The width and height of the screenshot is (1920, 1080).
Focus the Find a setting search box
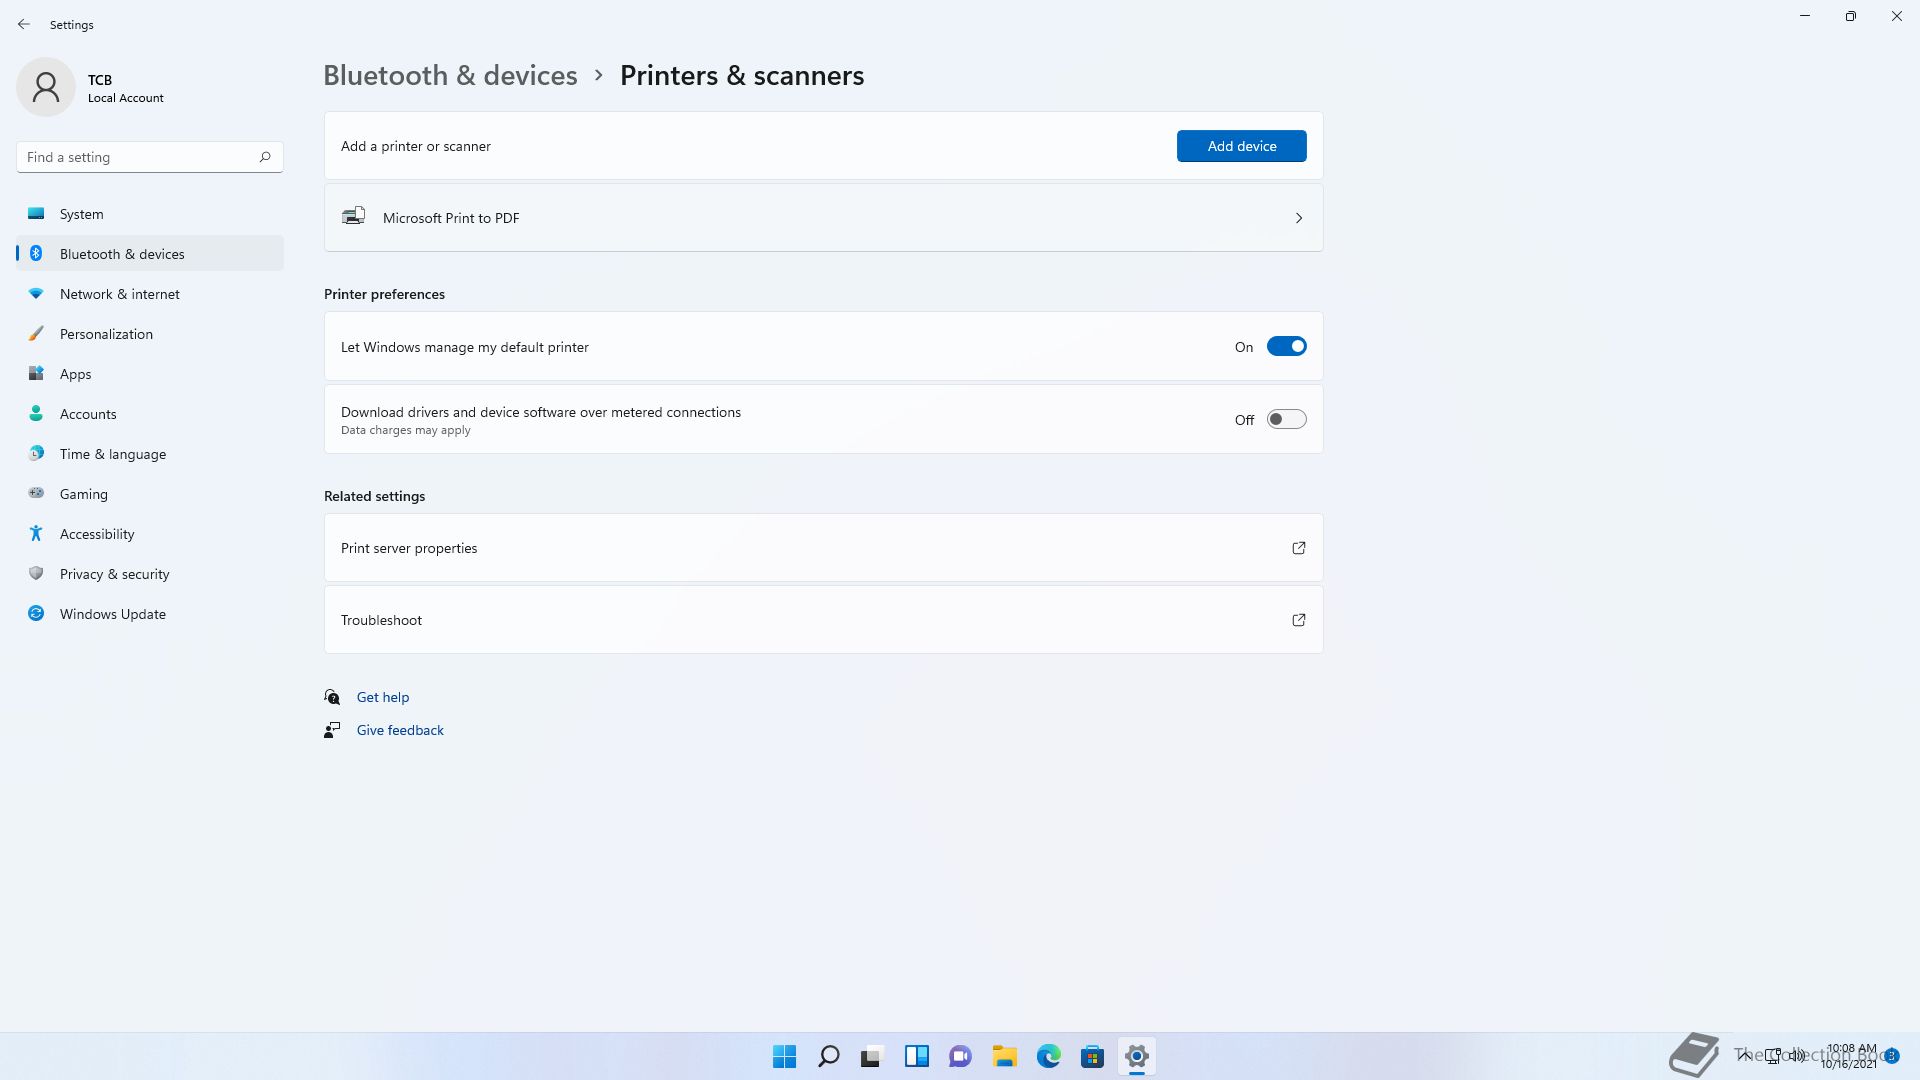[150, 157]
